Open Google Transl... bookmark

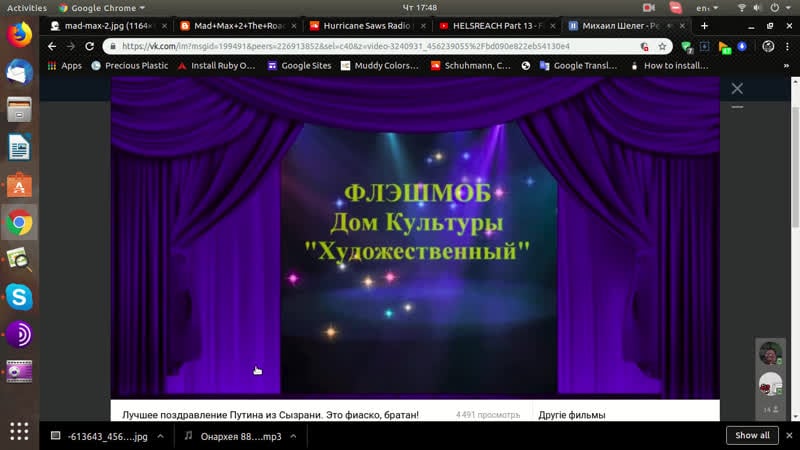[579, 66]
